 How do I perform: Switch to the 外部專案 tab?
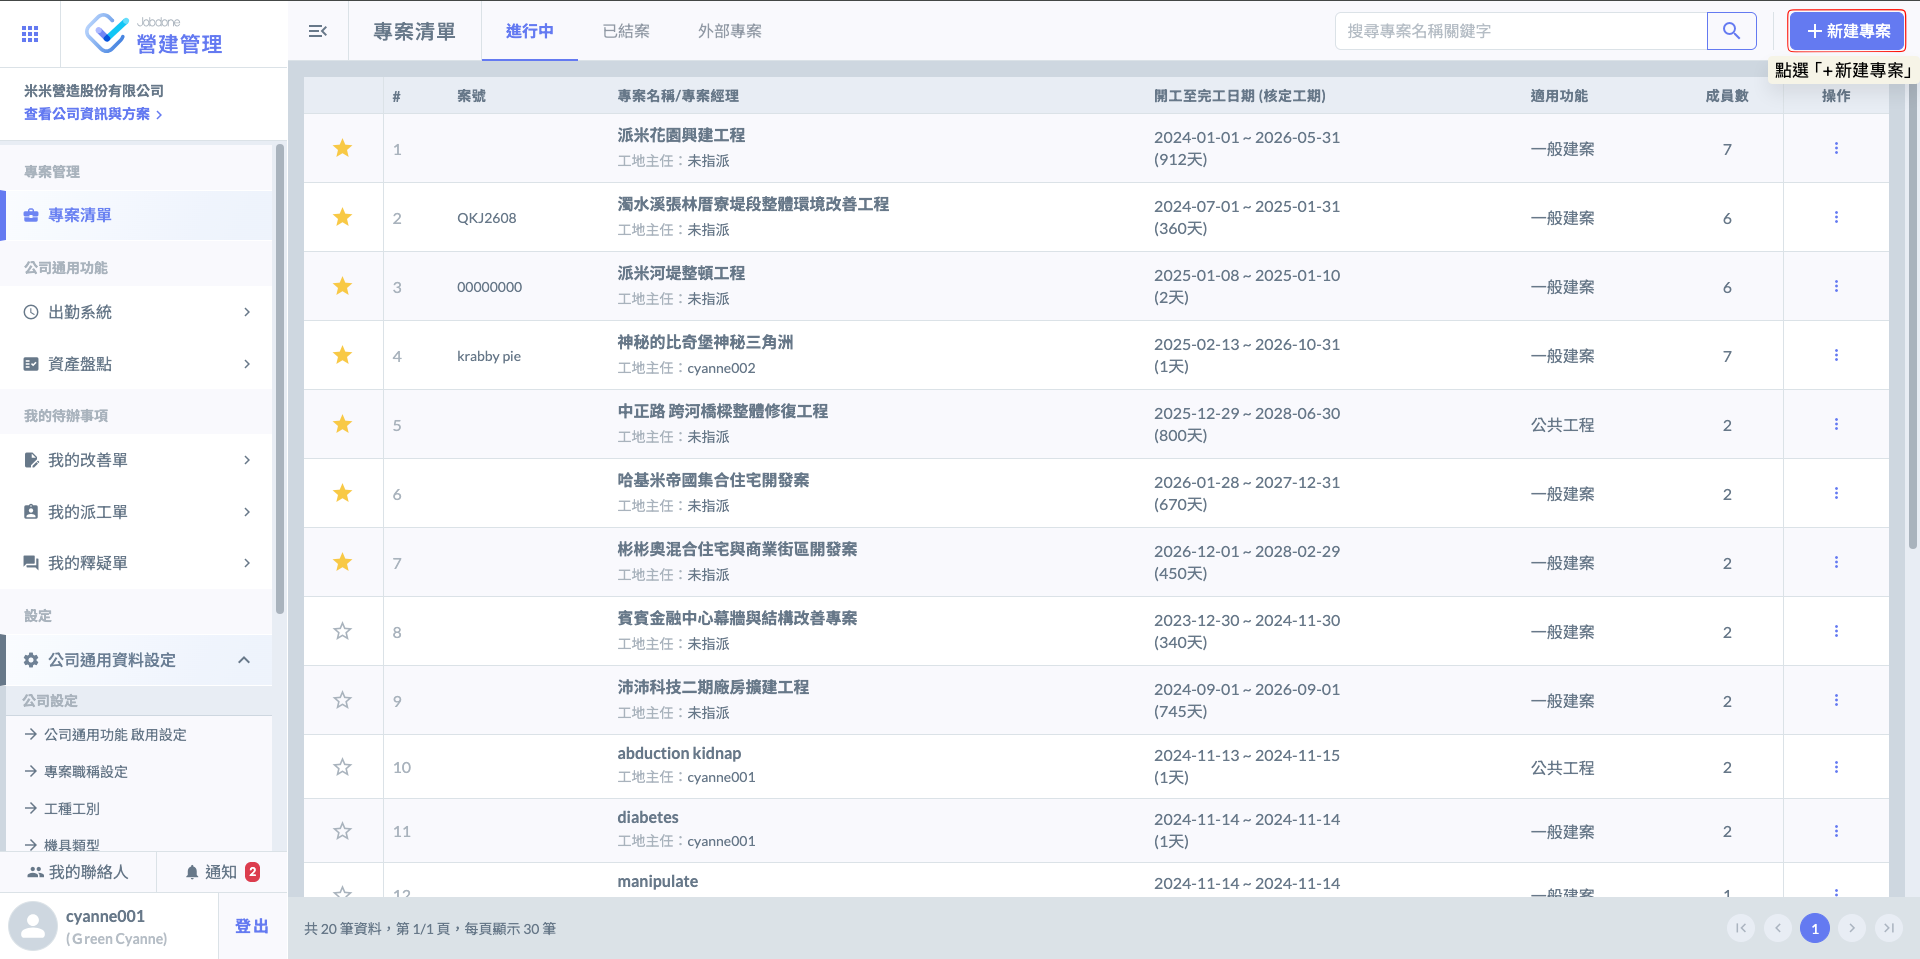pos(729,31)
